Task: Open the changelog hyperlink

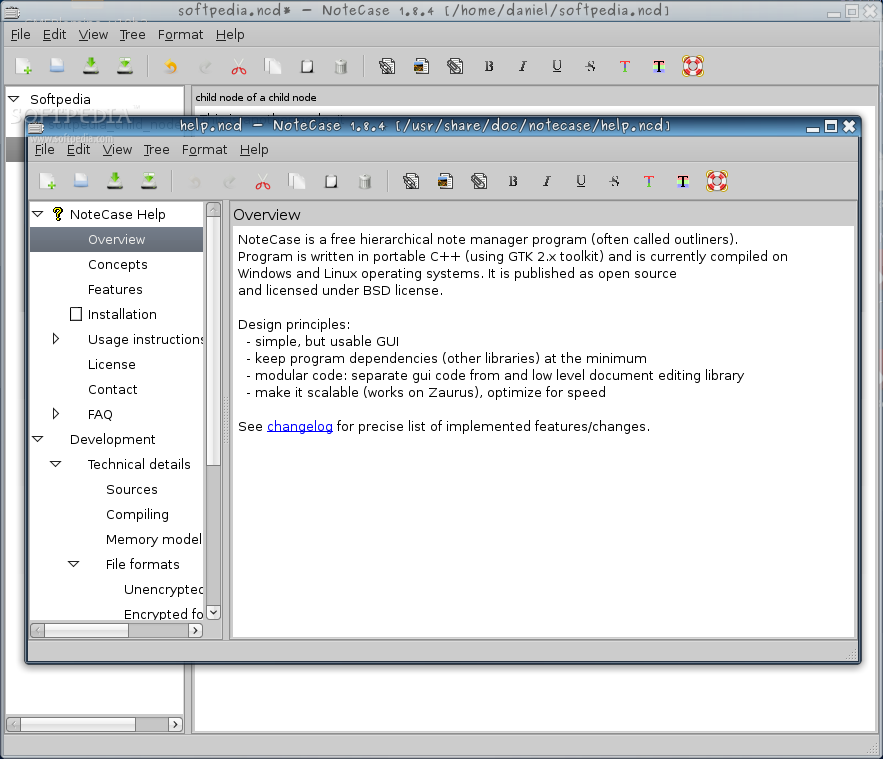Action: [300, 426]
